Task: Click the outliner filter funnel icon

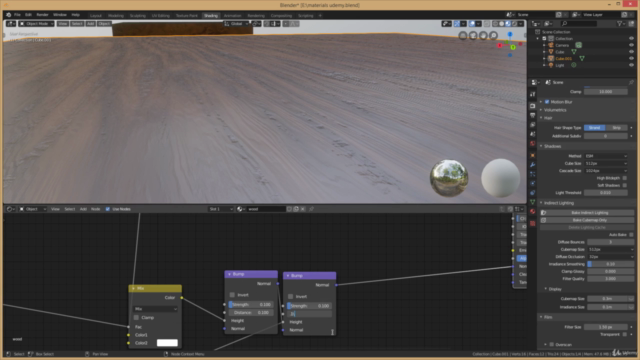Action: tap(620, 24)
